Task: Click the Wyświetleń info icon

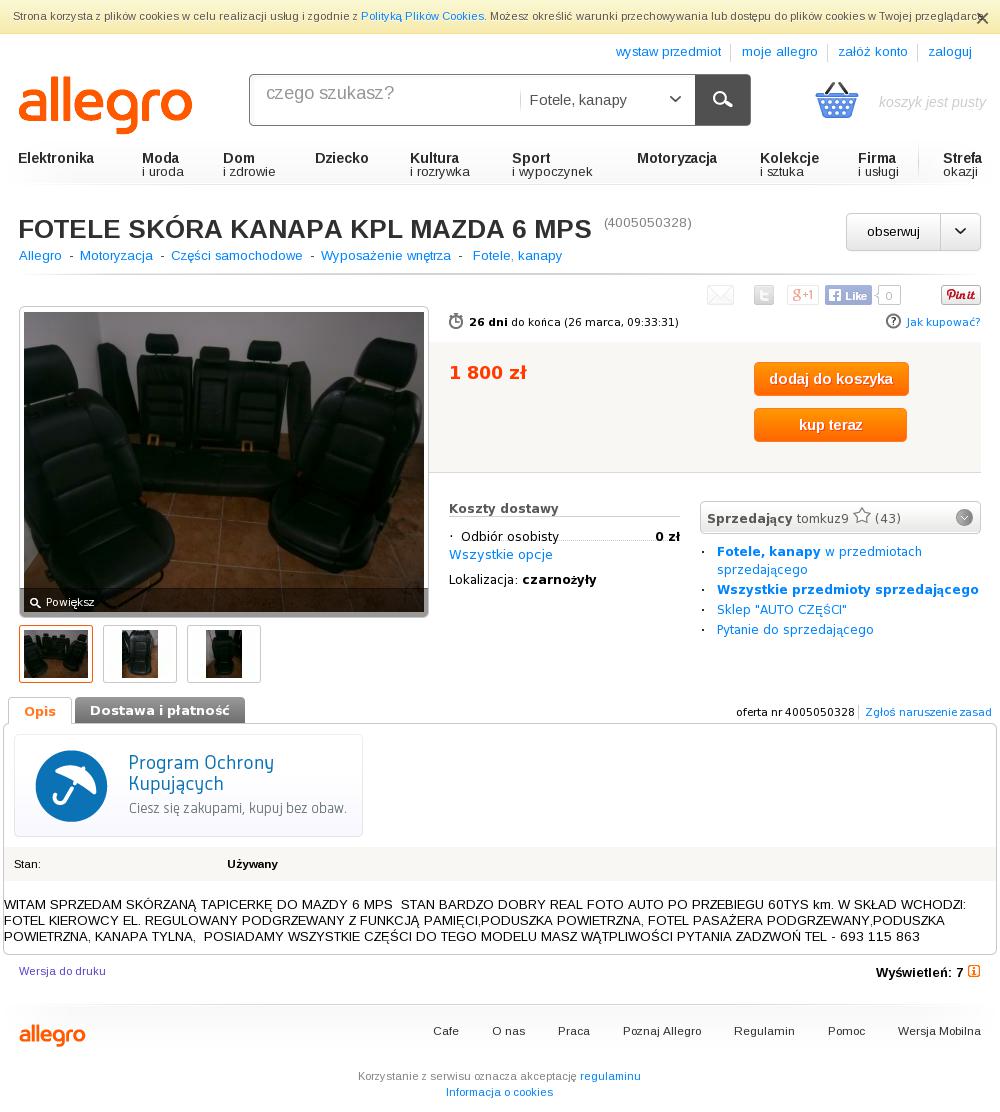Action: (974, 972)
